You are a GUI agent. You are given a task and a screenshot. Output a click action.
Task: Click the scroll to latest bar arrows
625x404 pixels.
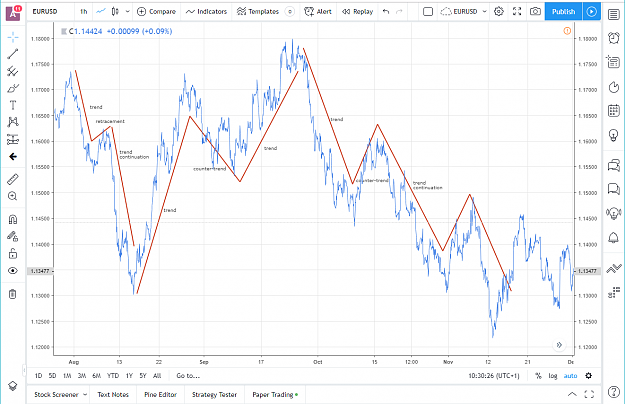point(559,345)
